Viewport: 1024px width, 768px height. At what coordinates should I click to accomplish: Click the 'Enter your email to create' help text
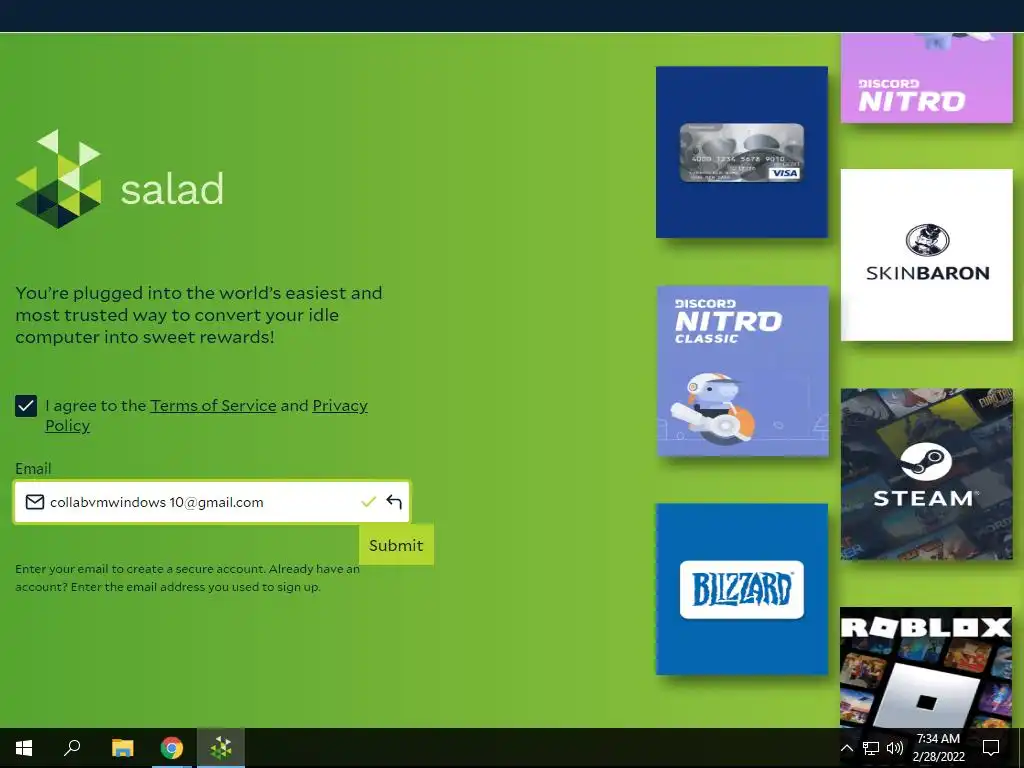click(187, 578)
